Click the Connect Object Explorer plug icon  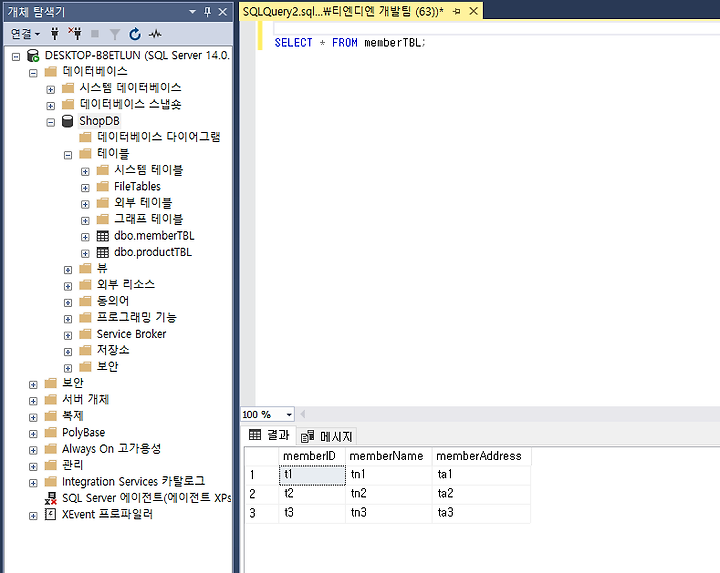(x=55, y=34)
